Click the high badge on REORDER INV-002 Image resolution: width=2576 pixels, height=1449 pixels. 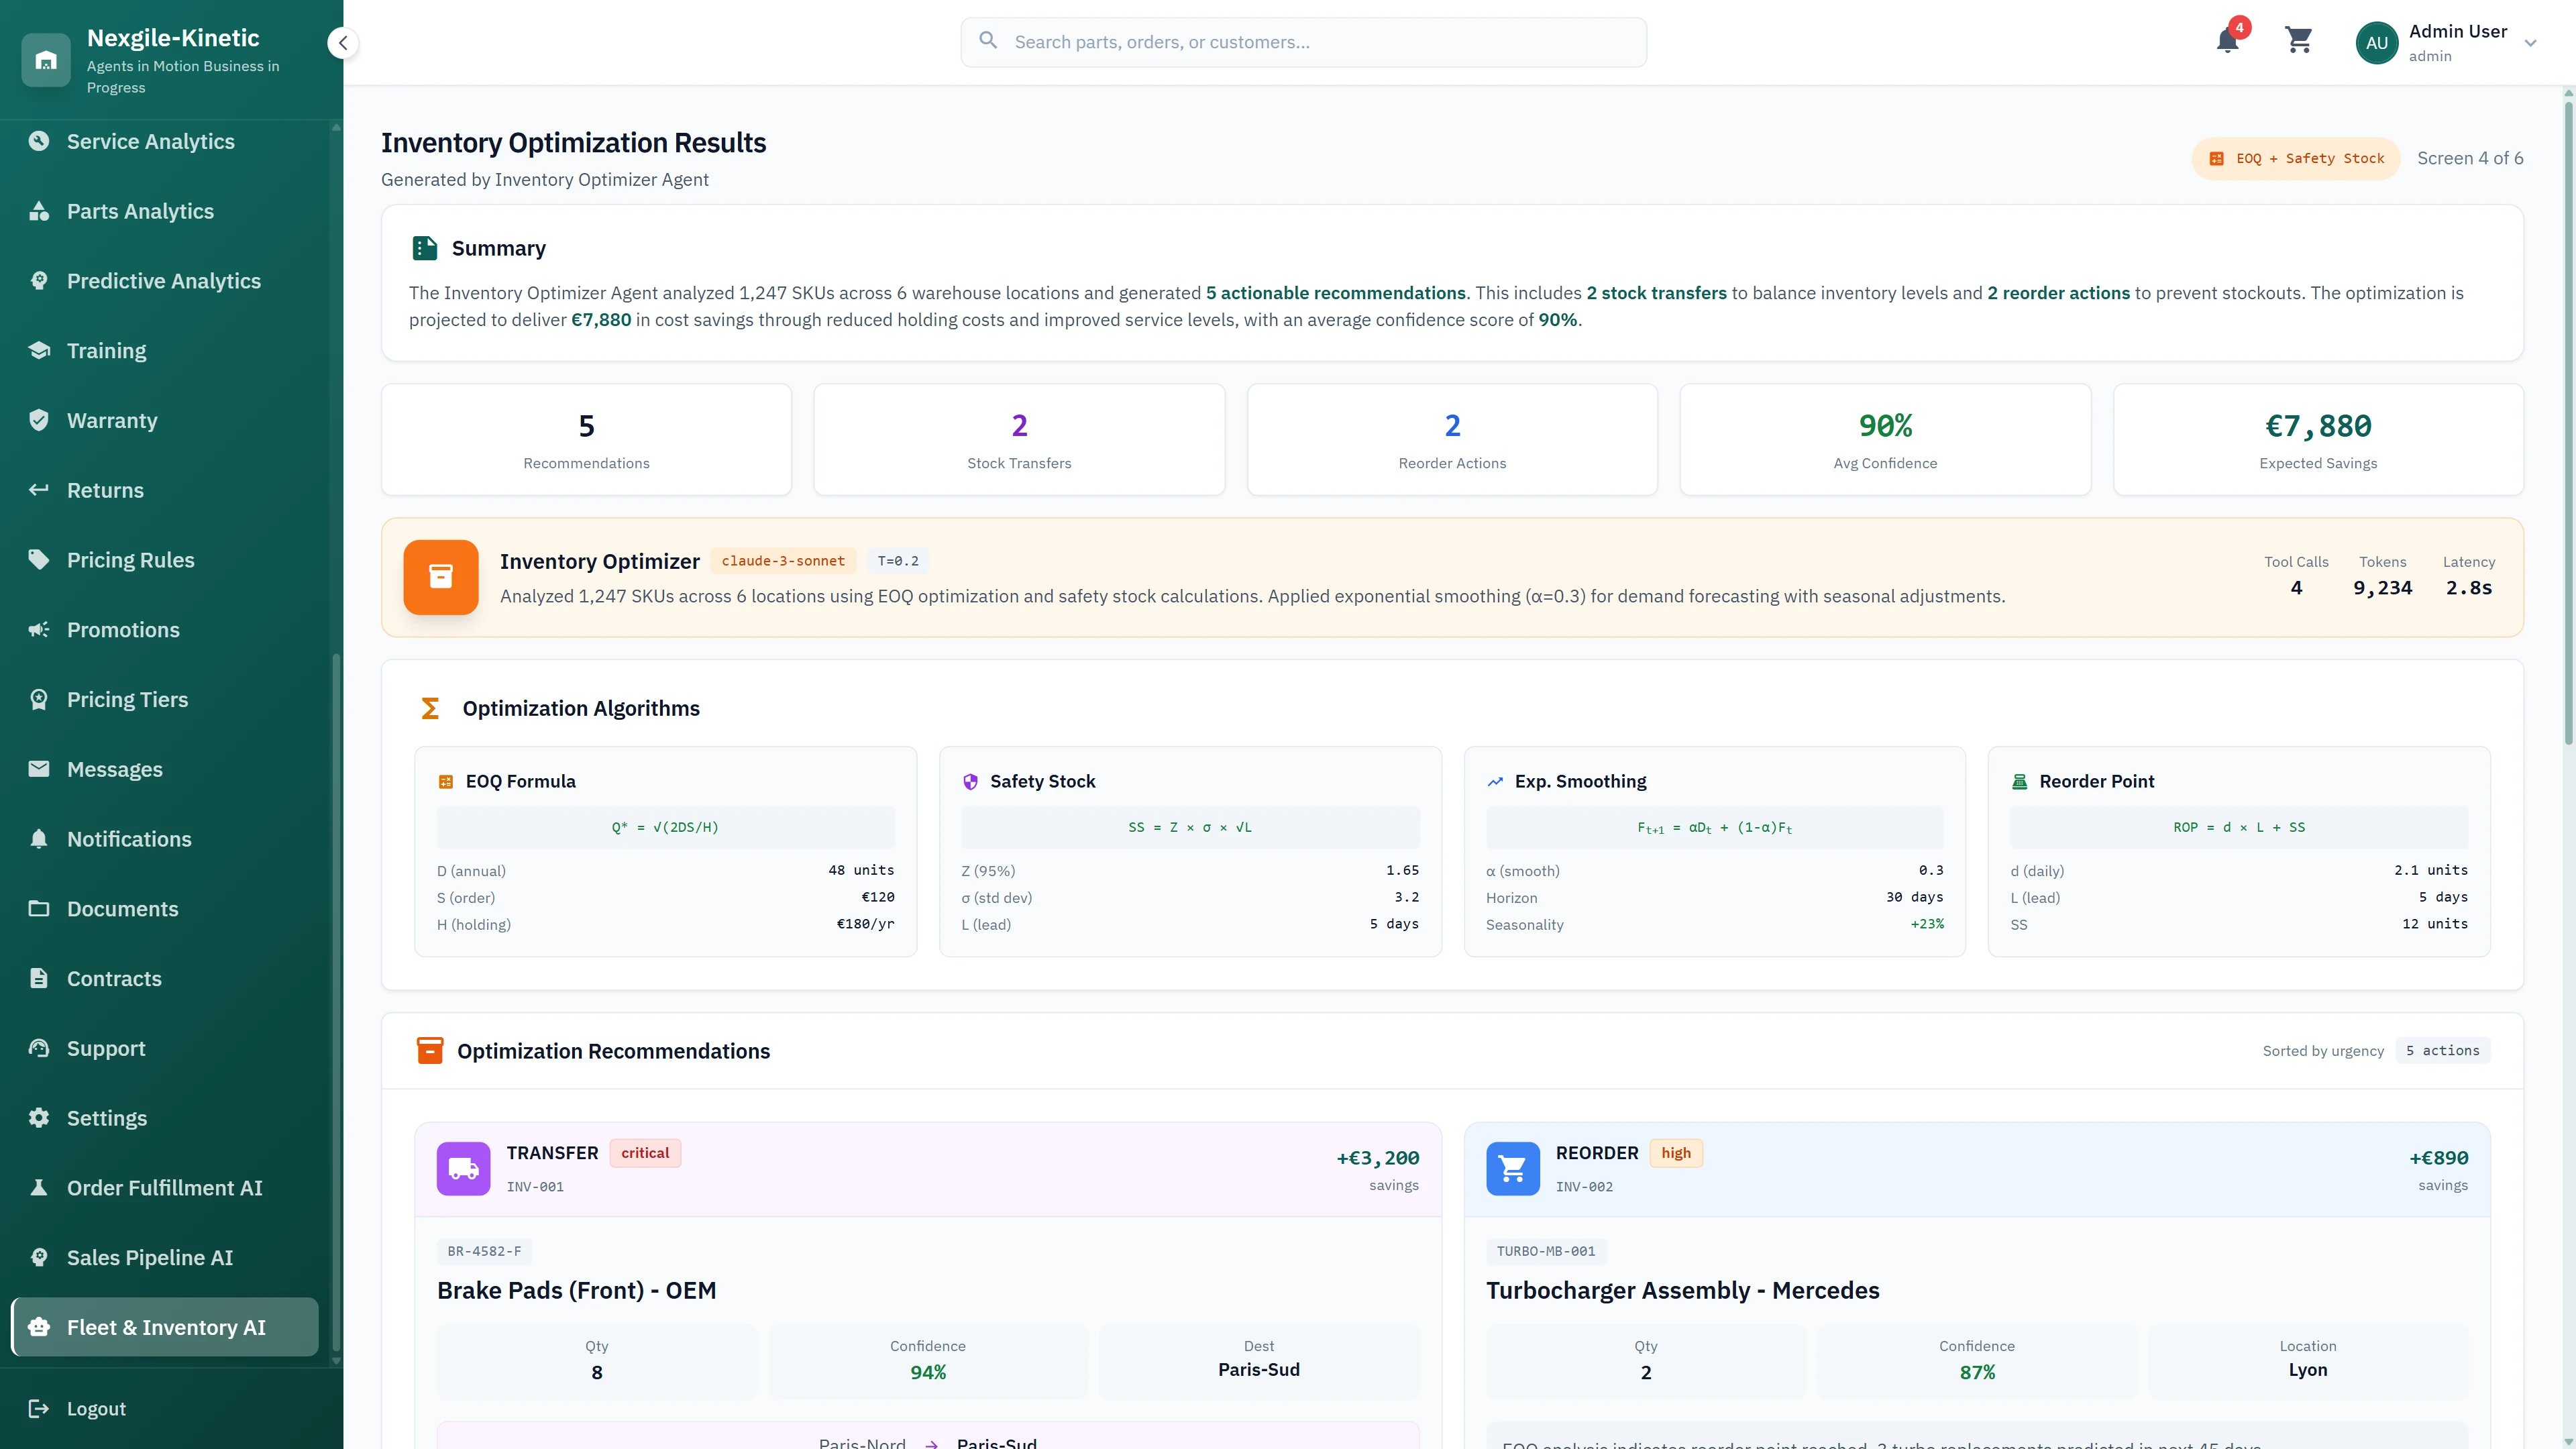tap(1676, 1152)
